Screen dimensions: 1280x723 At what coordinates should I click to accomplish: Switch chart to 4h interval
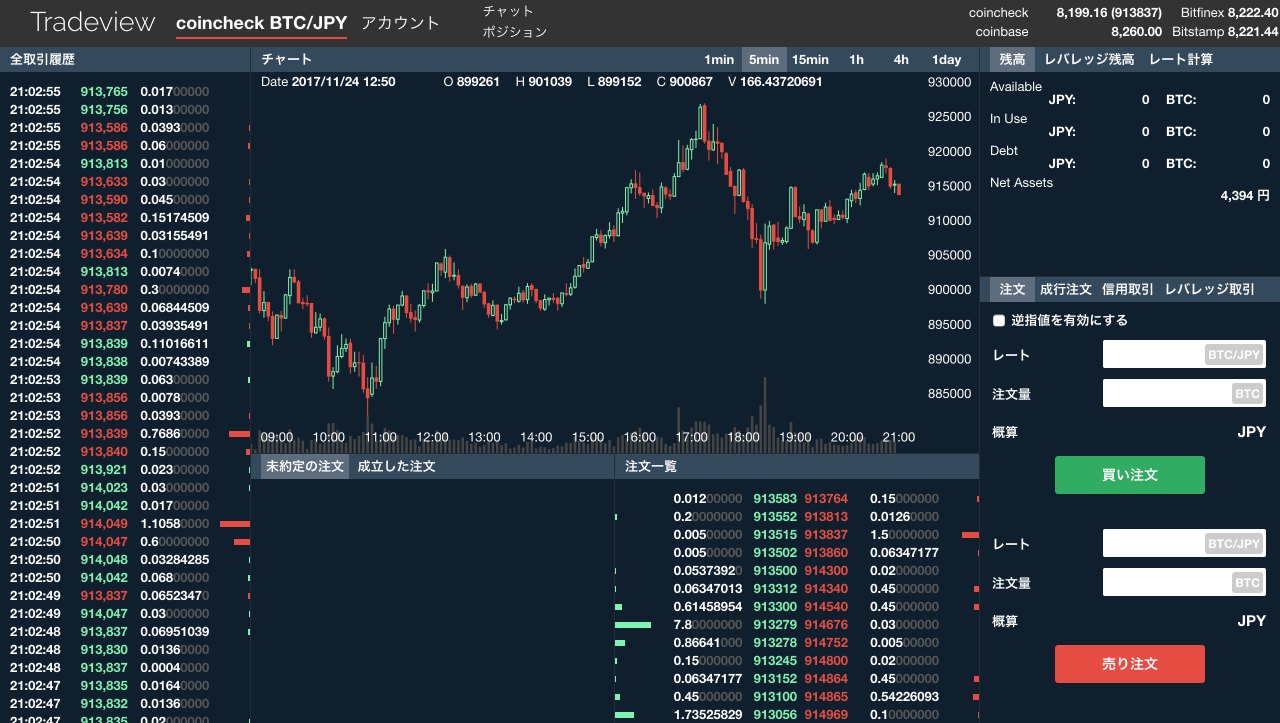coord(901,59)
